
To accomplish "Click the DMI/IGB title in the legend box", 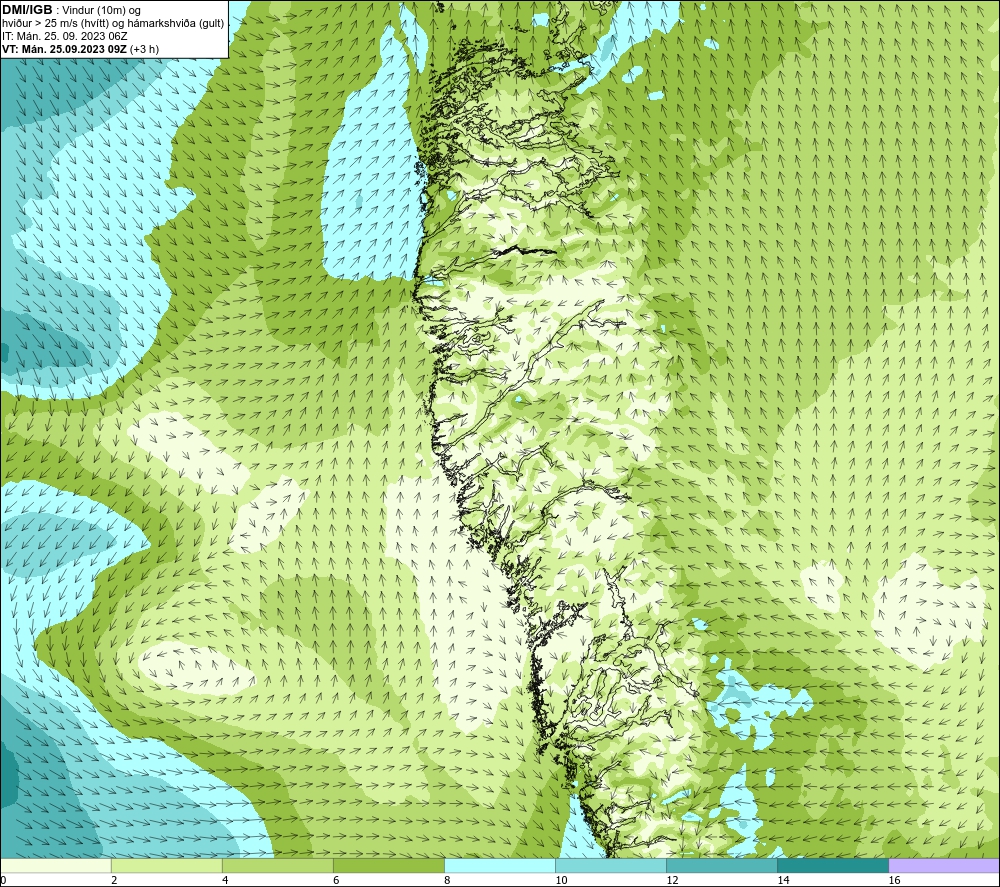I will coord(27,10).
